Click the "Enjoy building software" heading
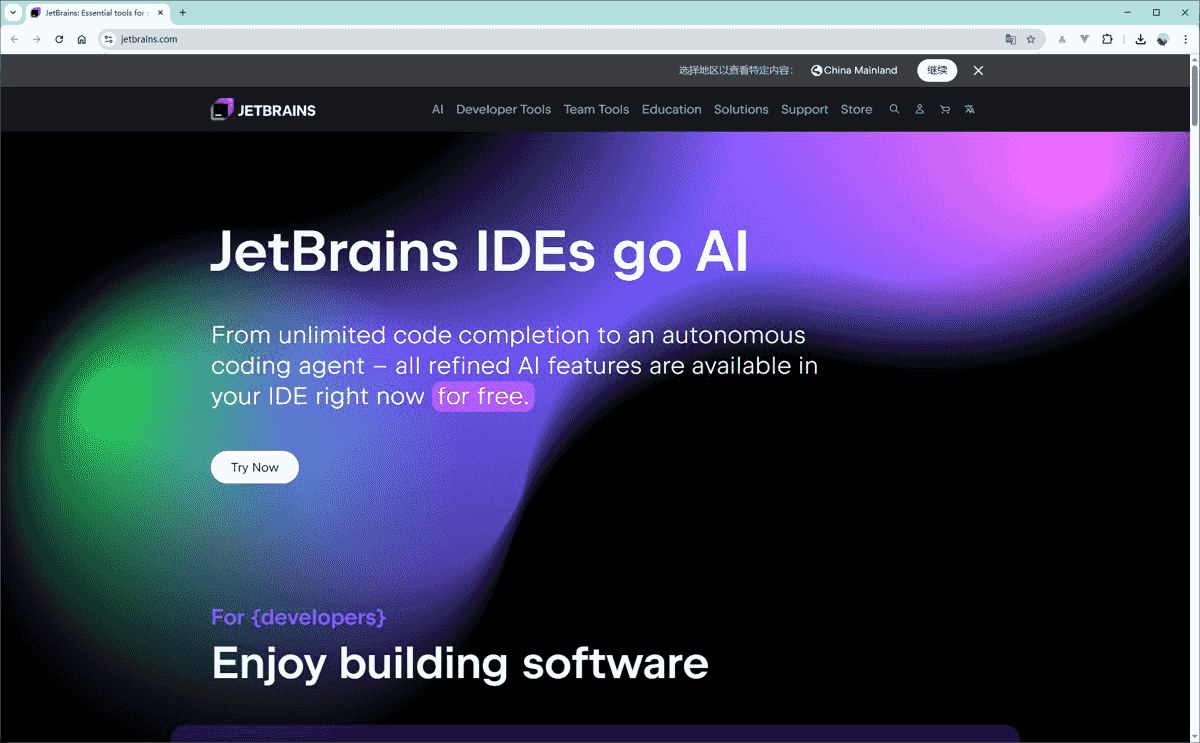 (x=460, y=663)
